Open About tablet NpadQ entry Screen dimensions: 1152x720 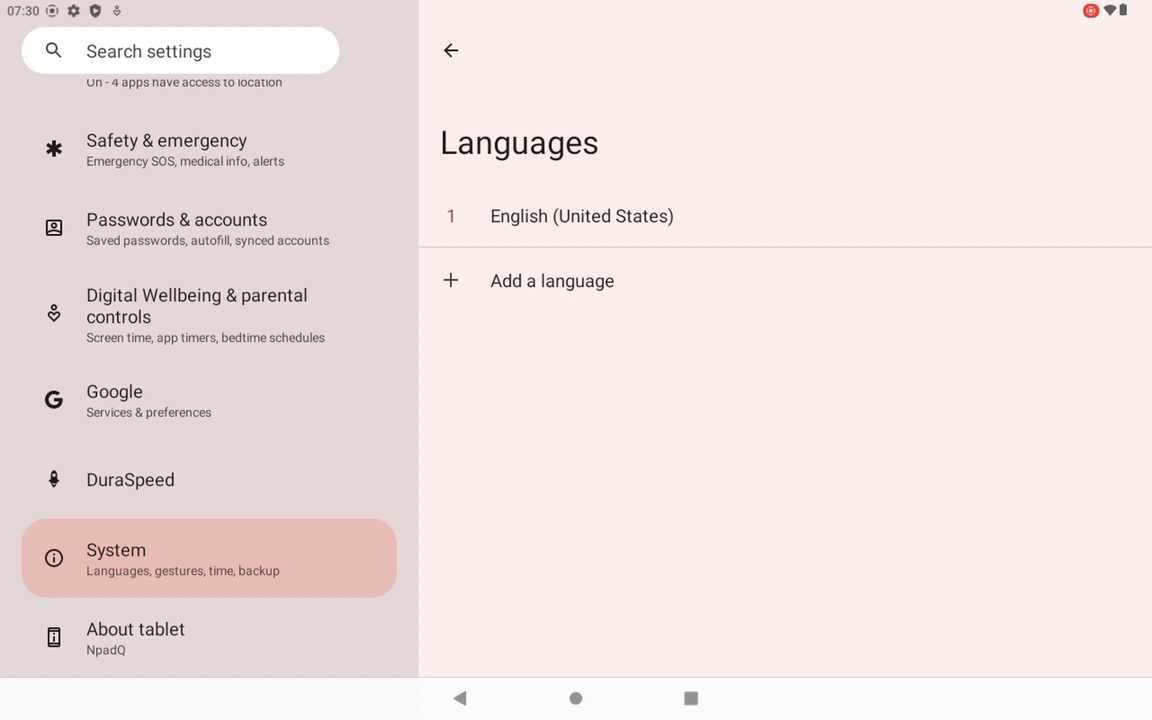(209, 637)
